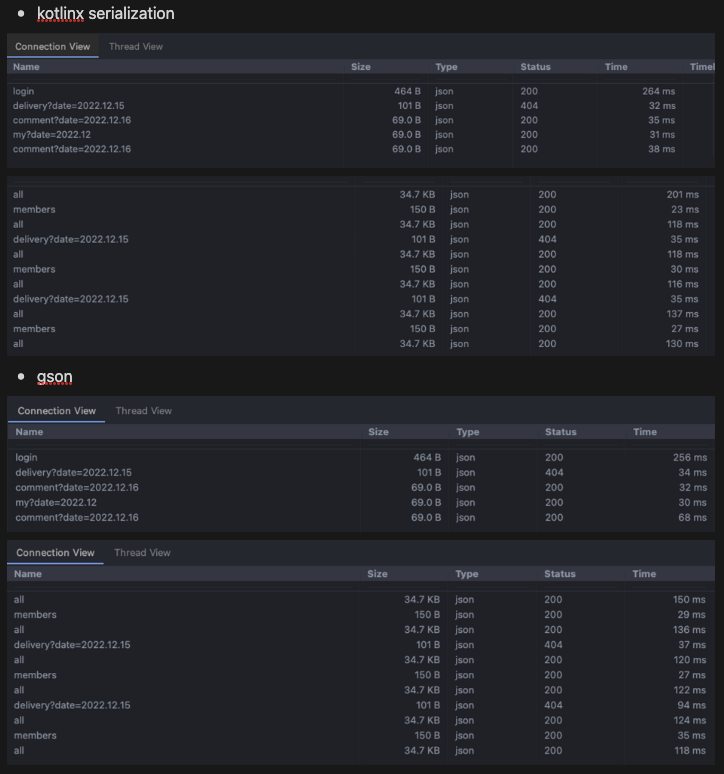Viewport: 724px width, 774px height.
Task: Select the login request taking 264 ms
Action: pyautogui.click(x=360, y=91)
